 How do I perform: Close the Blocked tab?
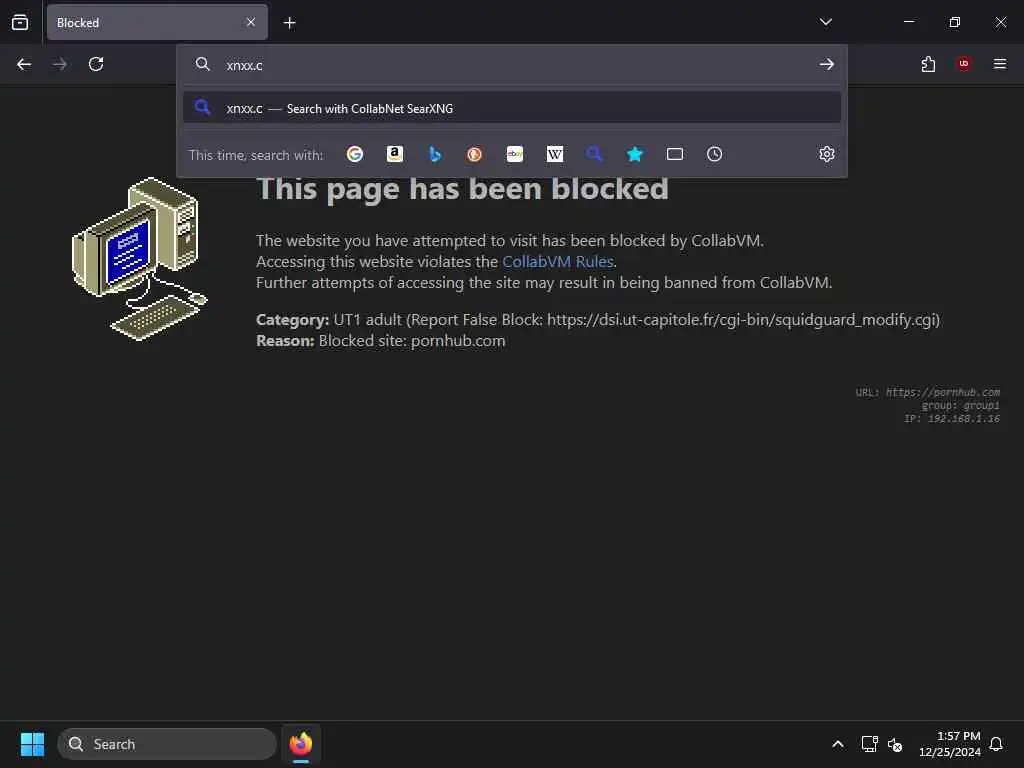[x=251, y=22]
